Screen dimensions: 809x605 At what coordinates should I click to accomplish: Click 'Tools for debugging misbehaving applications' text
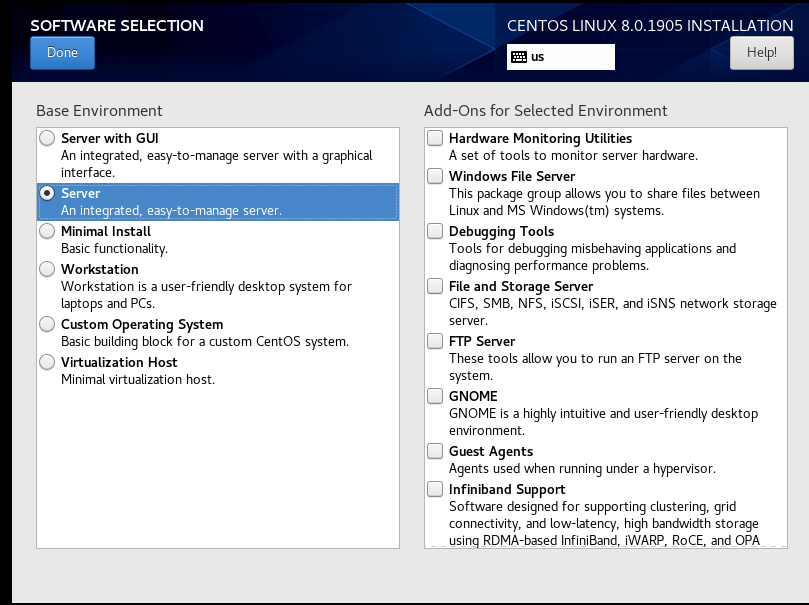(x=592, y=257)
